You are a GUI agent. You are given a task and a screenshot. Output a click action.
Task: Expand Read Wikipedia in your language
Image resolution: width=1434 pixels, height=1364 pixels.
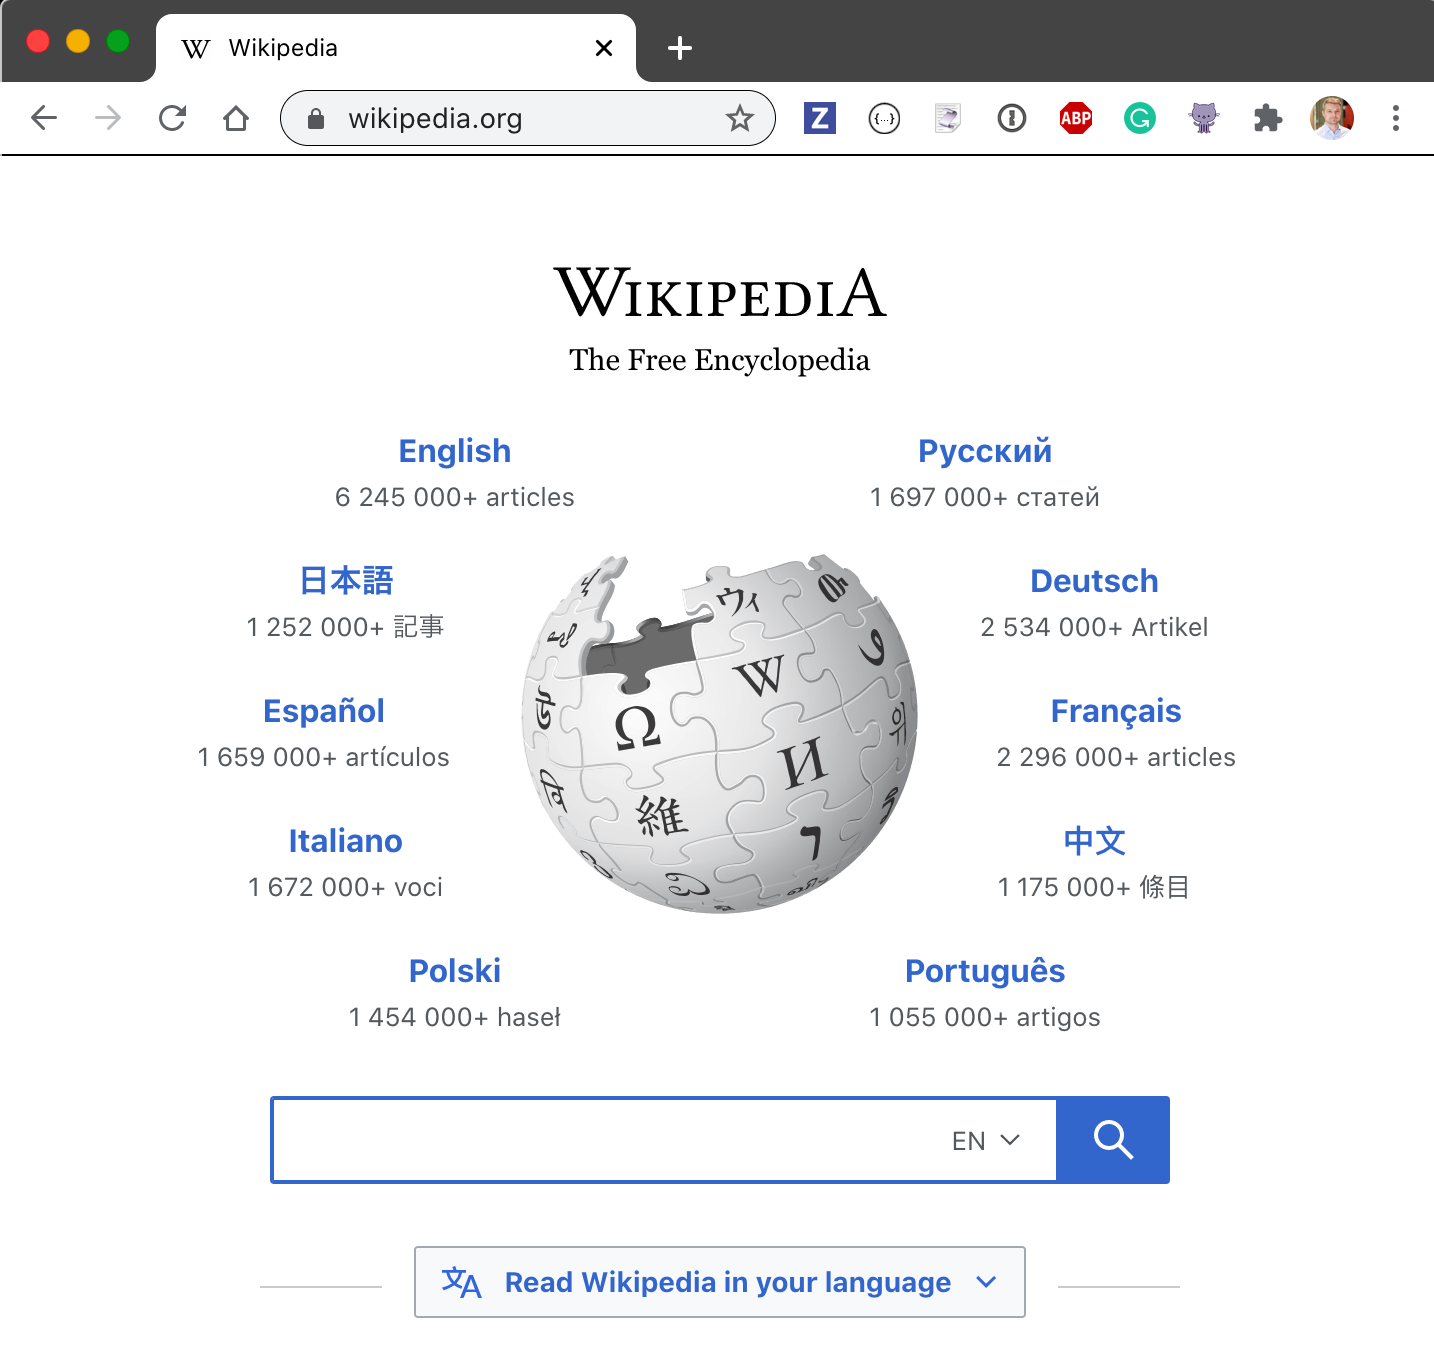pos(720,1282)
